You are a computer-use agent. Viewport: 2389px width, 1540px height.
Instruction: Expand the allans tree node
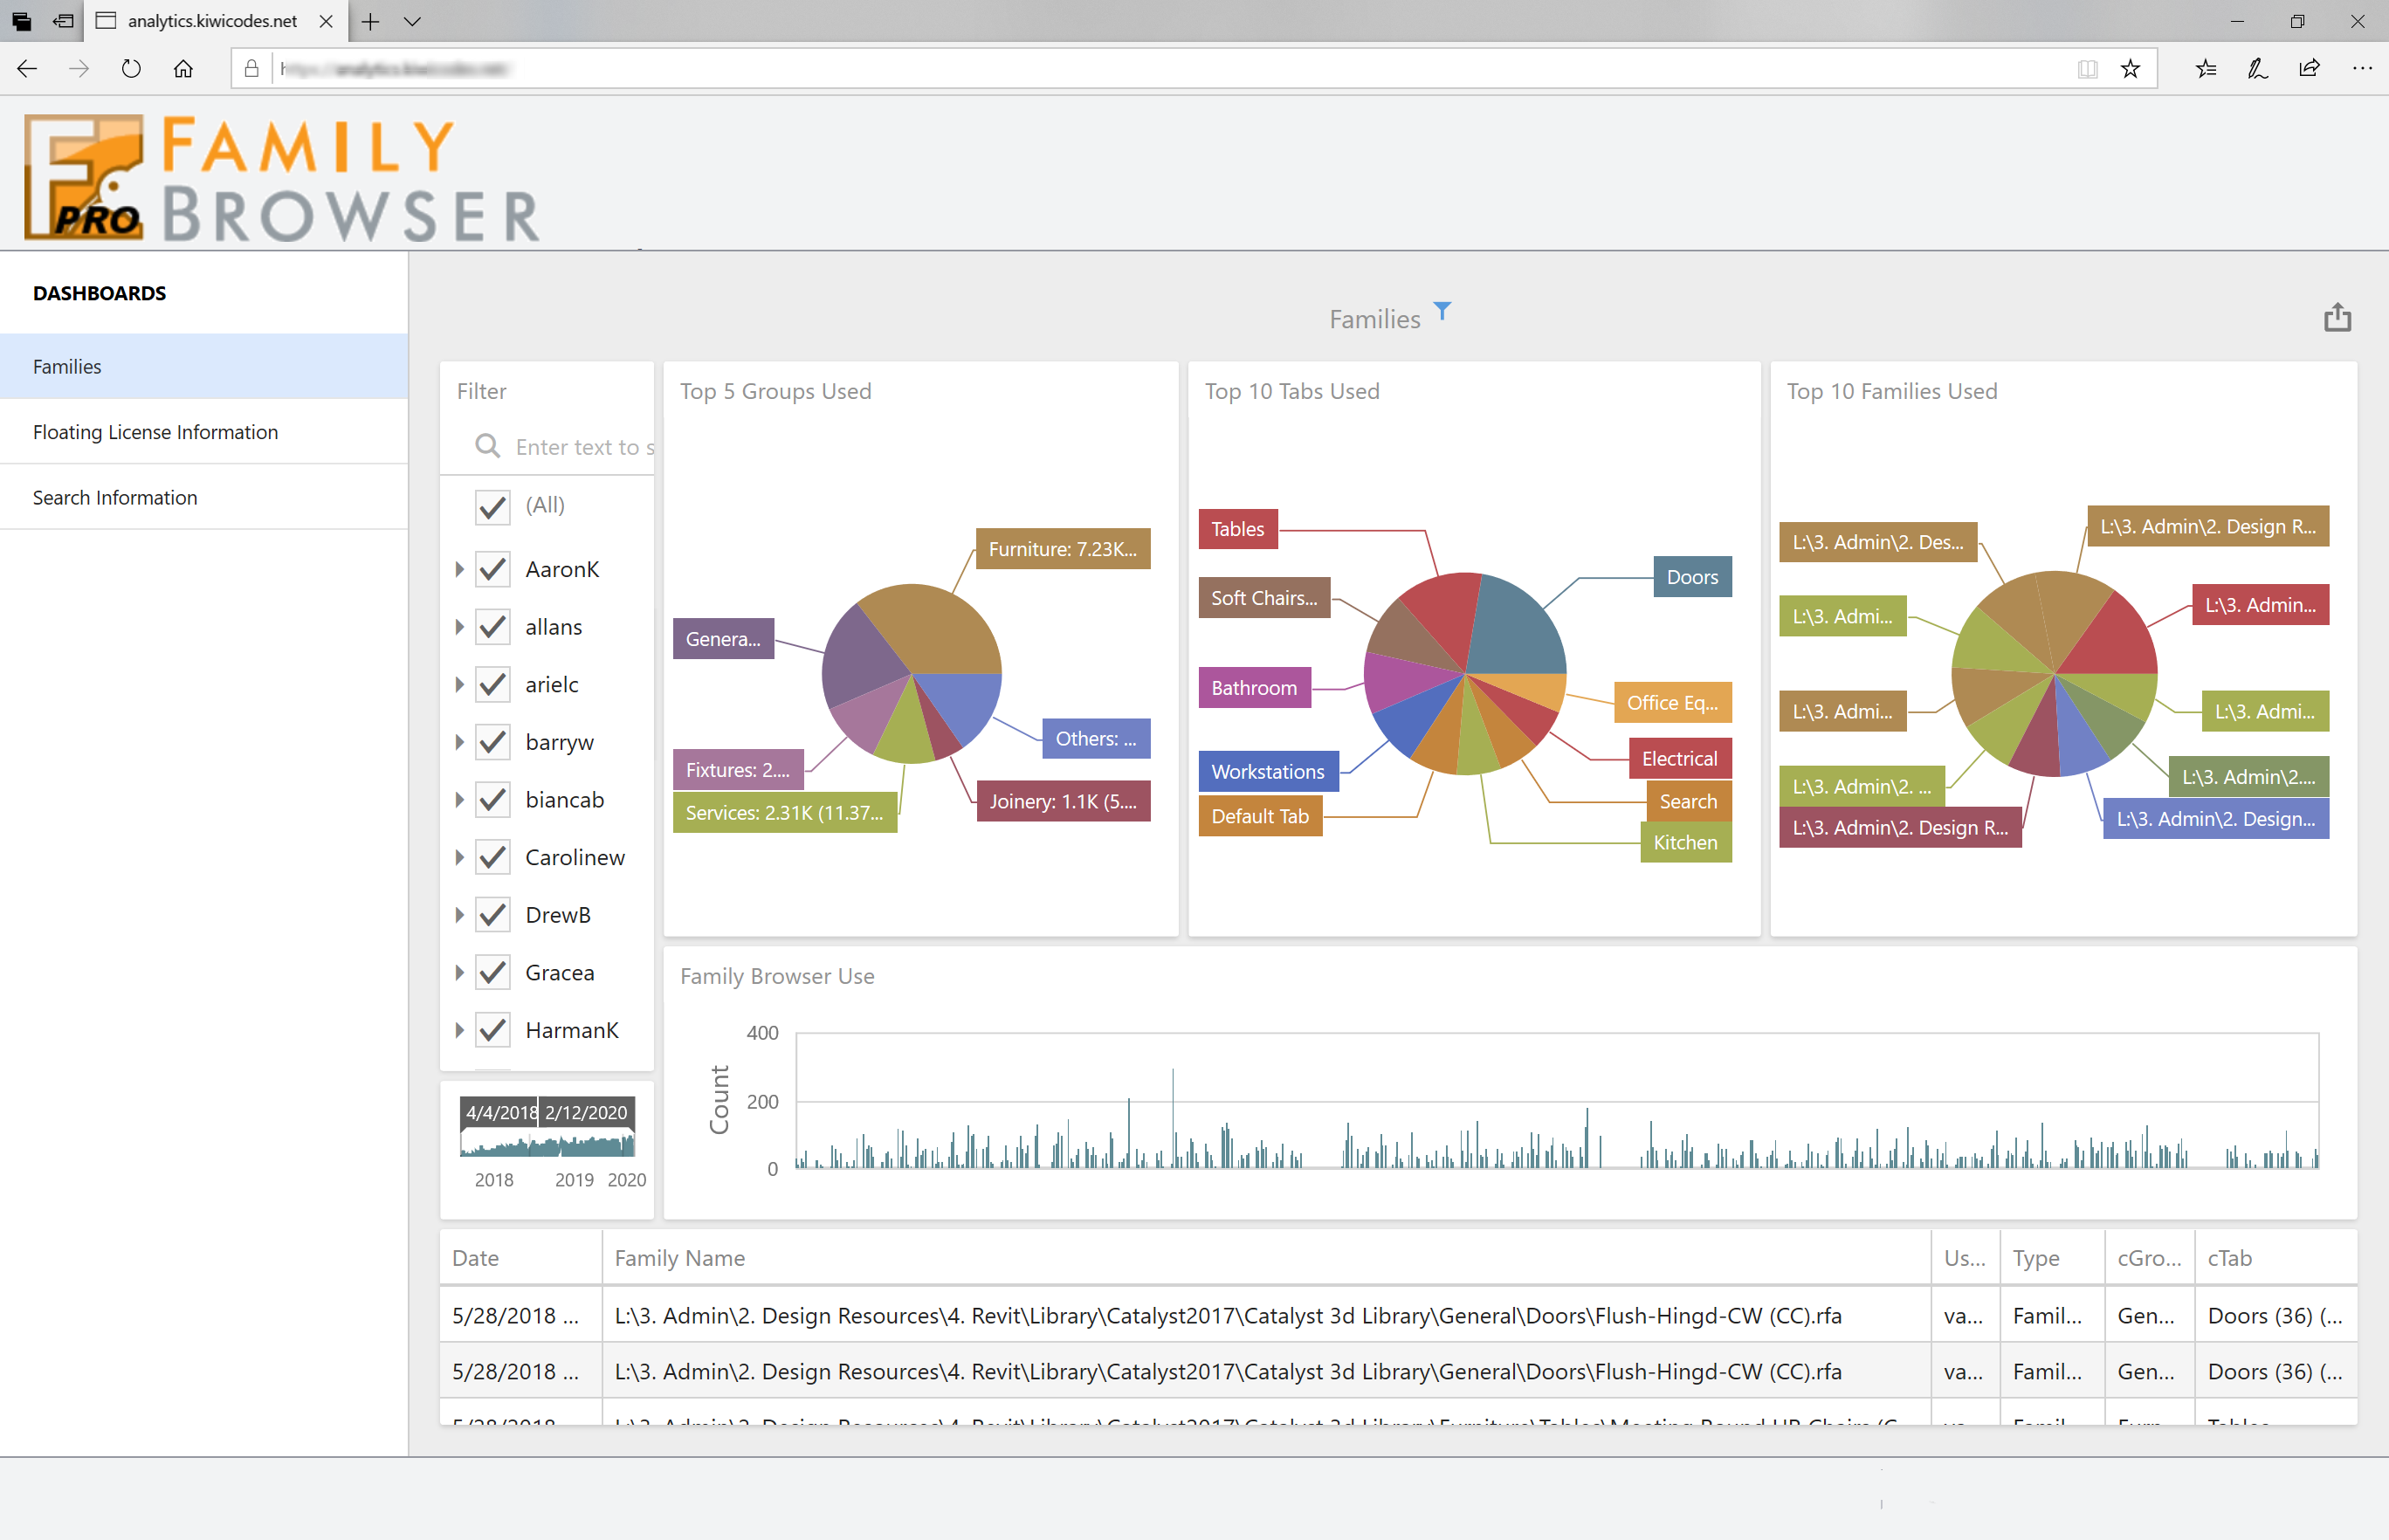(459, 627)
